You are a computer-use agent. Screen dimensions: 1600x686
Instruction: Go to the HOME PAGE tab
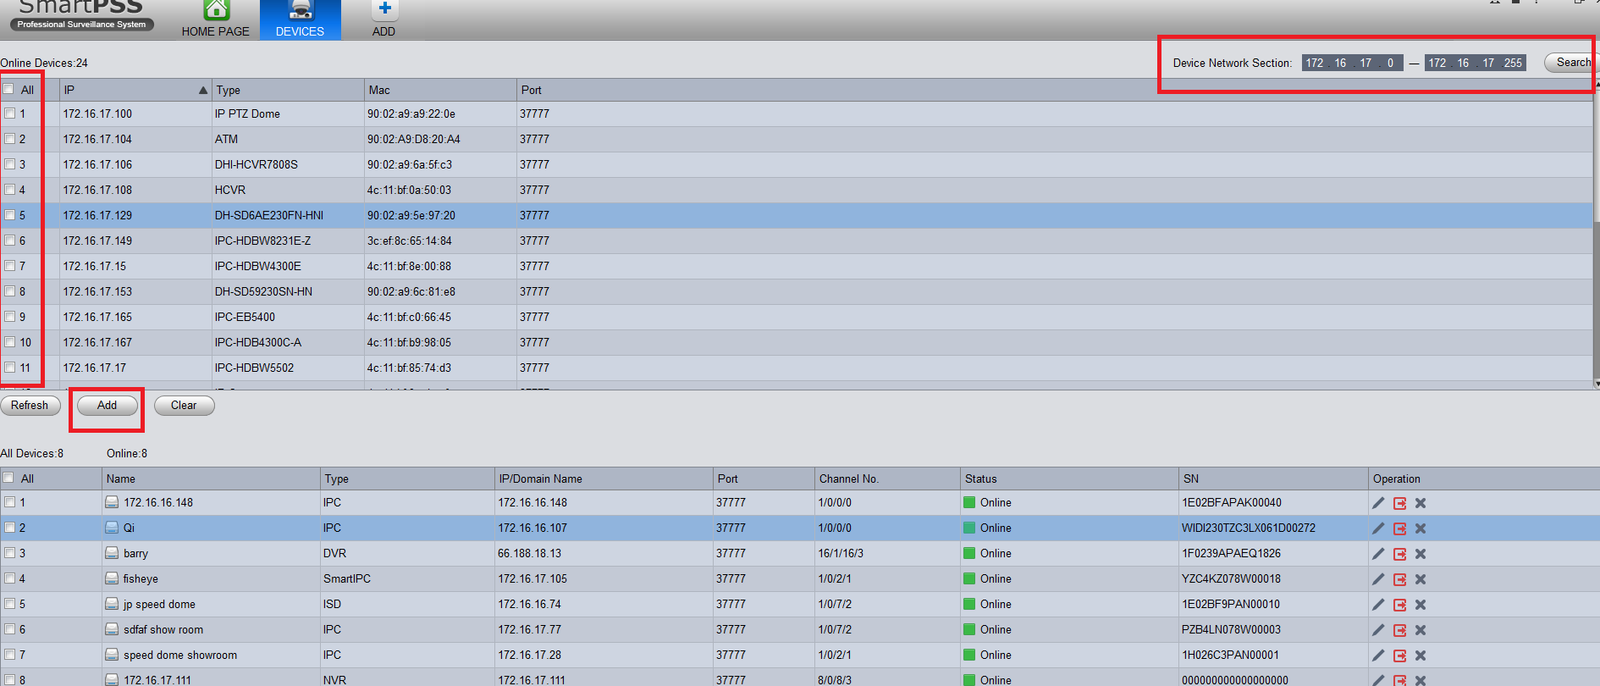(x=216, y=19)
